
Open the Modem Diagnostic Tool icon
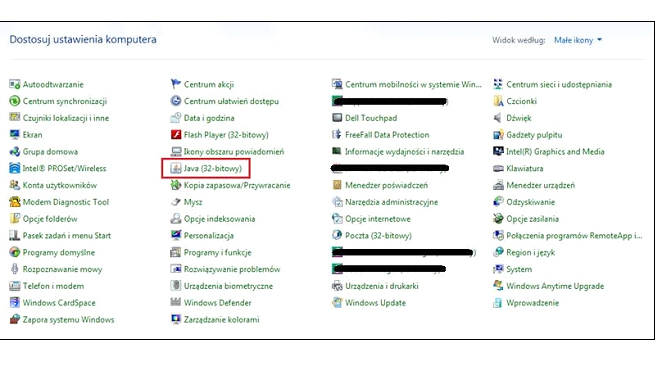tap(15, 202)
